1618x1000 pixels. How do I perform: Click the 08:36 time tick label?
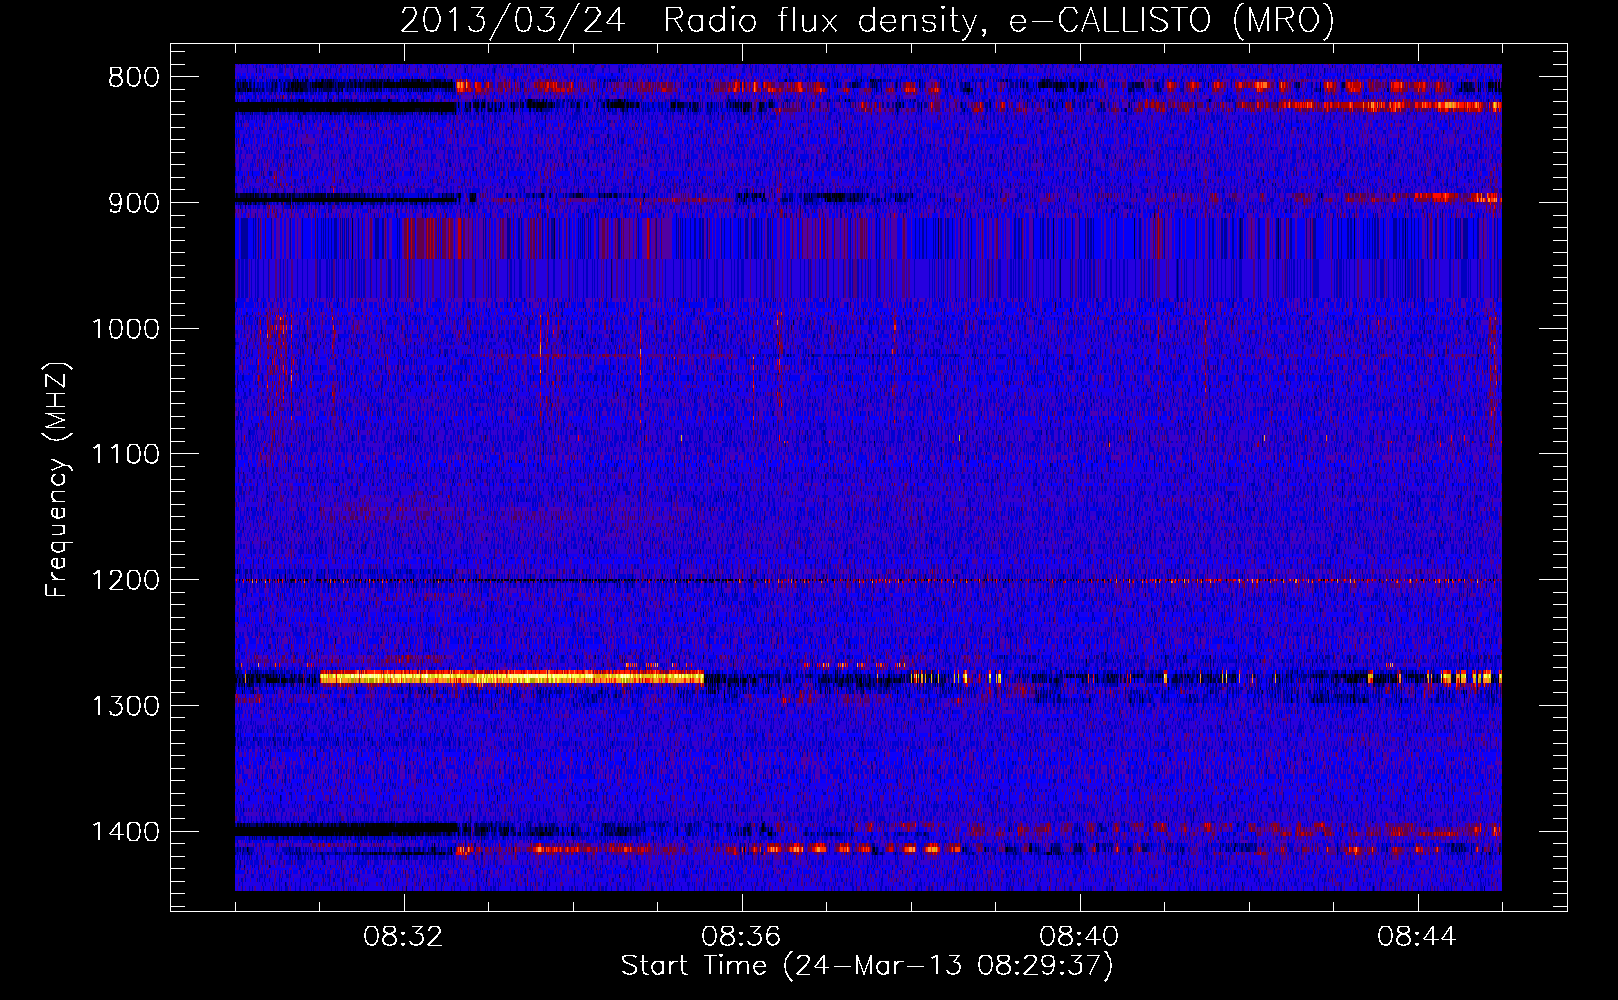tap(742, 937)
